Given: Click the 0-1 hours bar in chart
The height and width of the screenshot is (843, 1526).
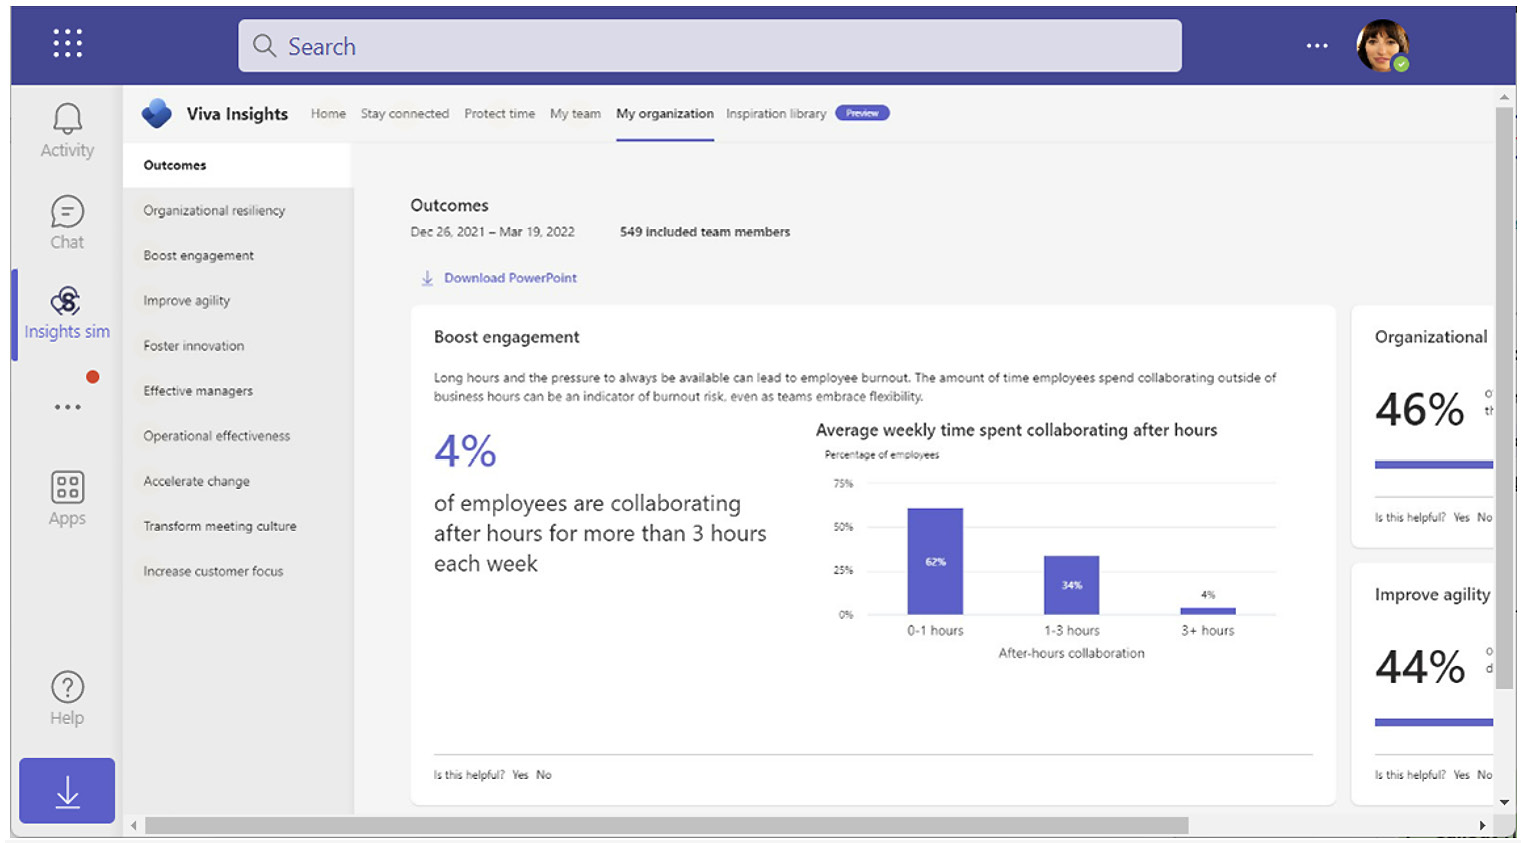Looking at the screenshot, I should [935, 561].
